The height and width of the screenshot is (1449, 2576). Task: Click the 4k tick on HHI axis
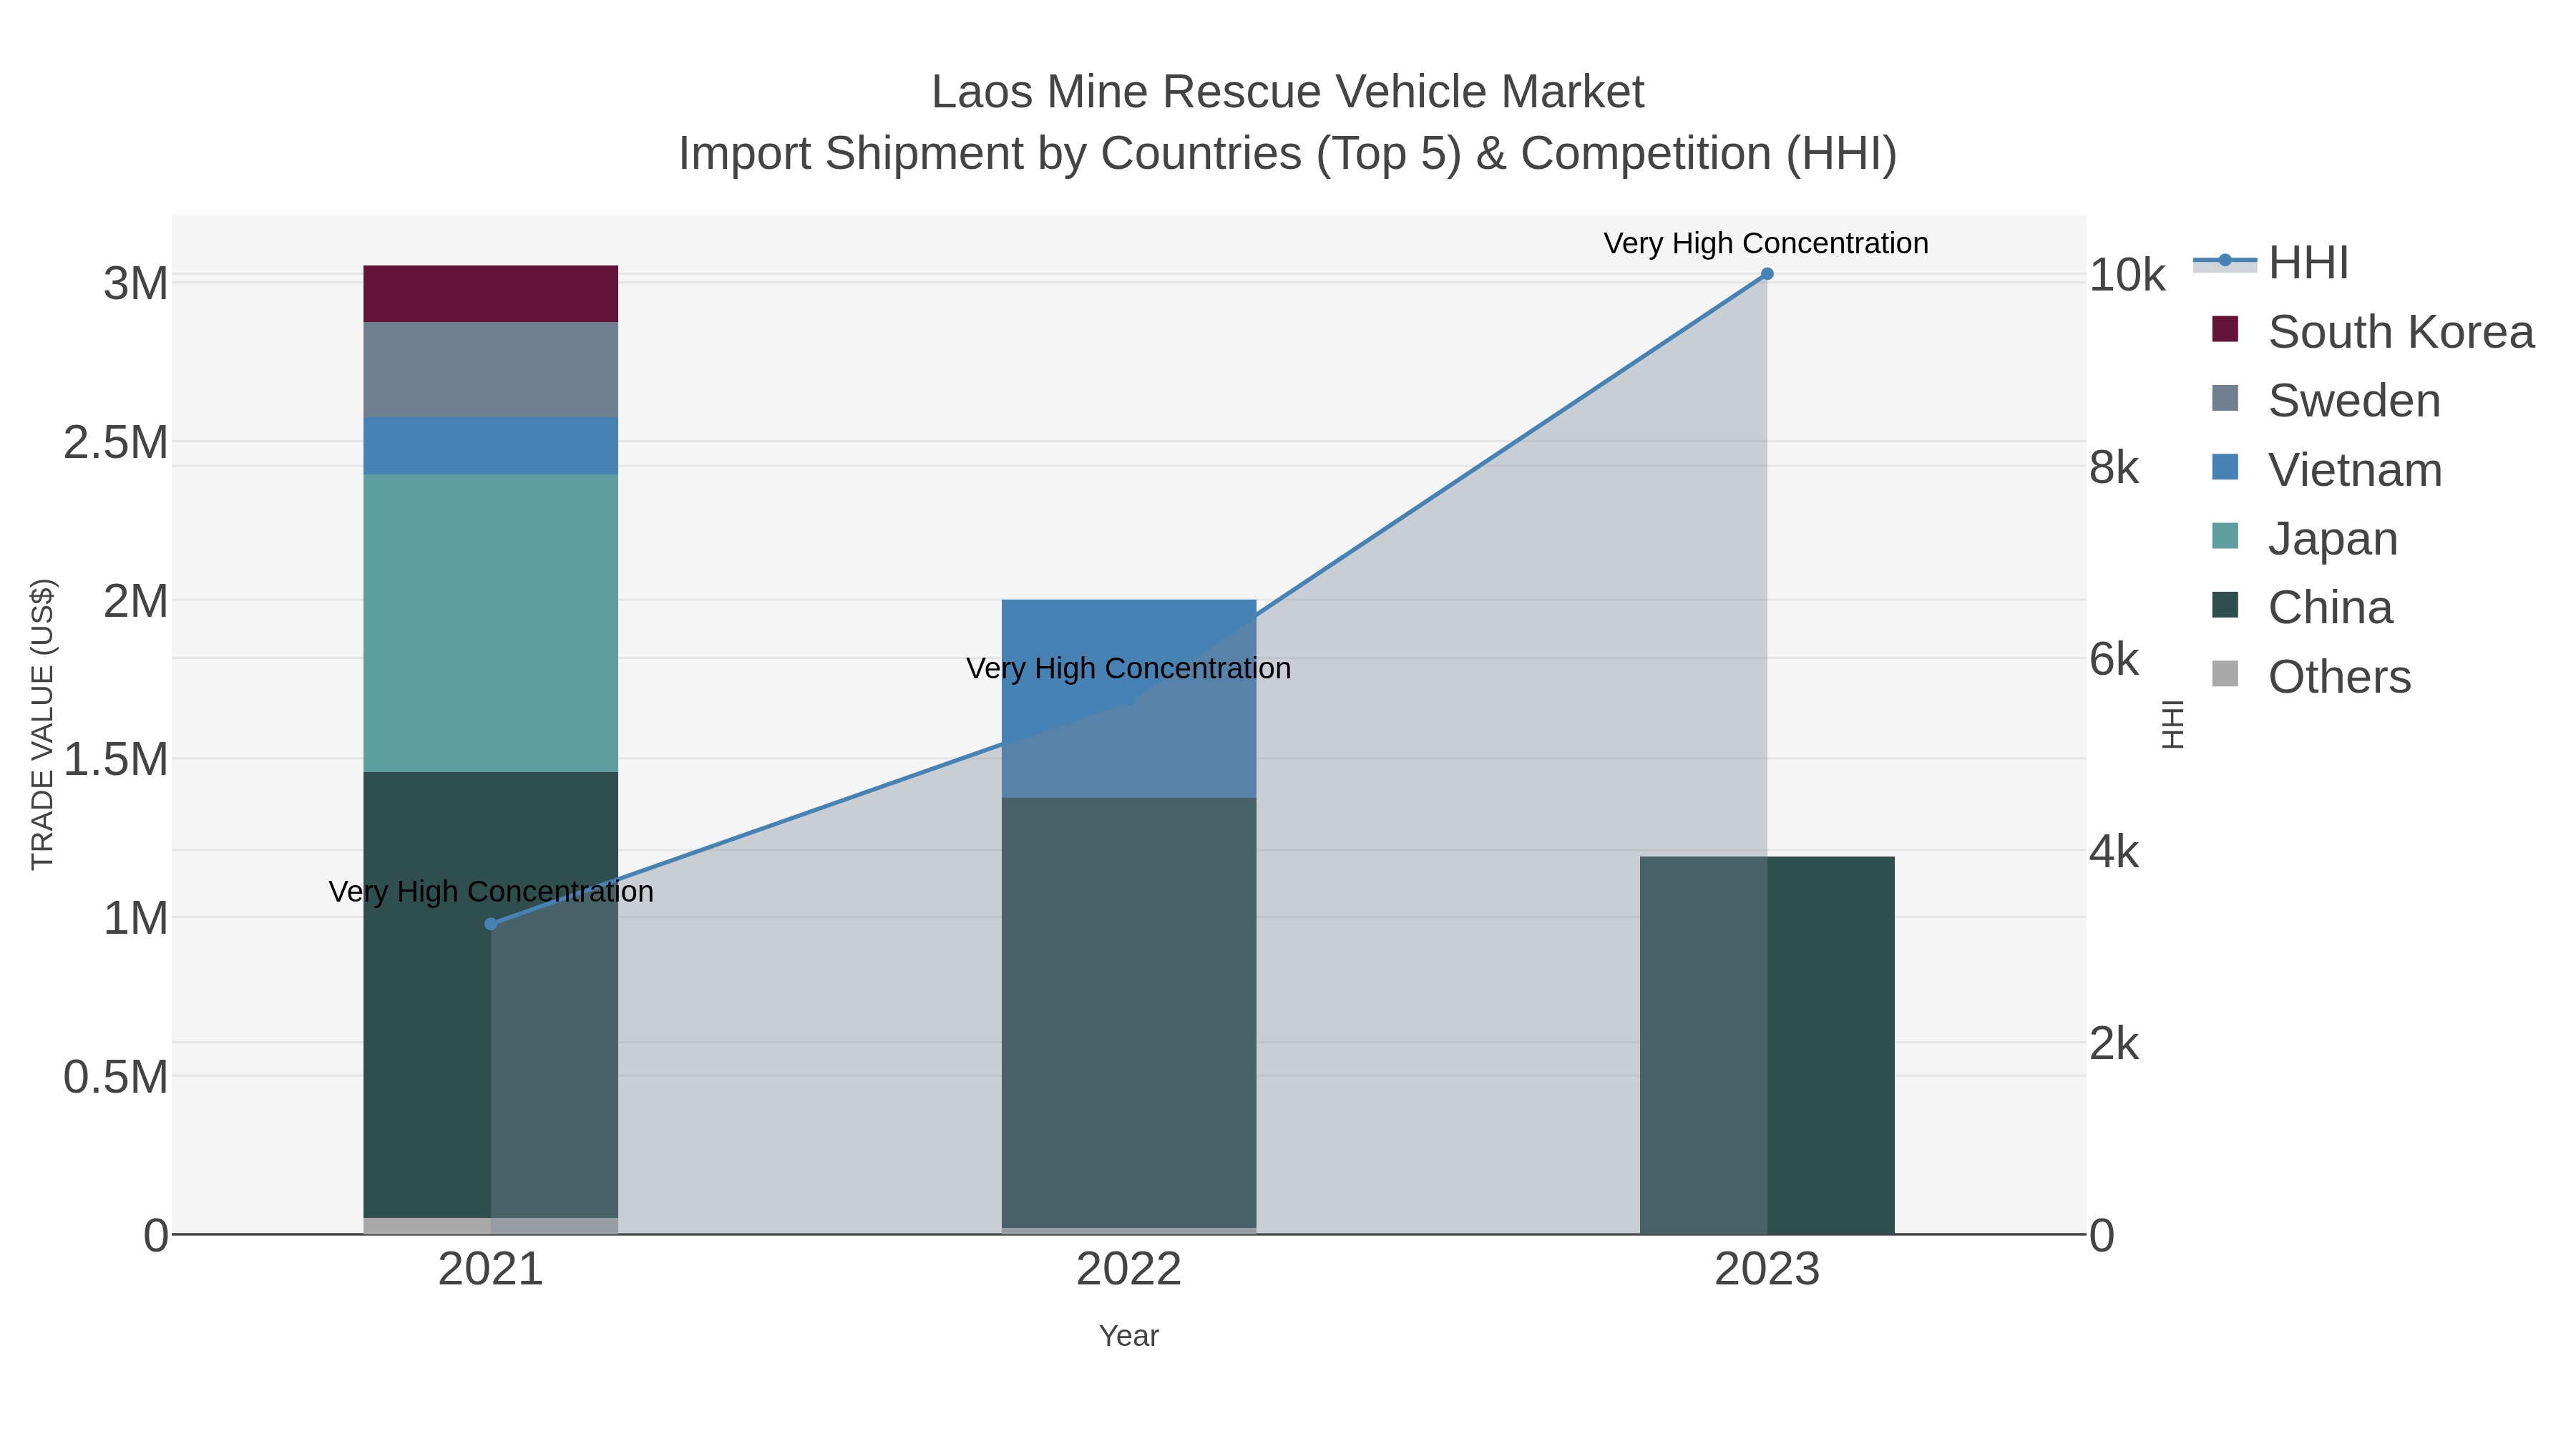[2114, 852]
